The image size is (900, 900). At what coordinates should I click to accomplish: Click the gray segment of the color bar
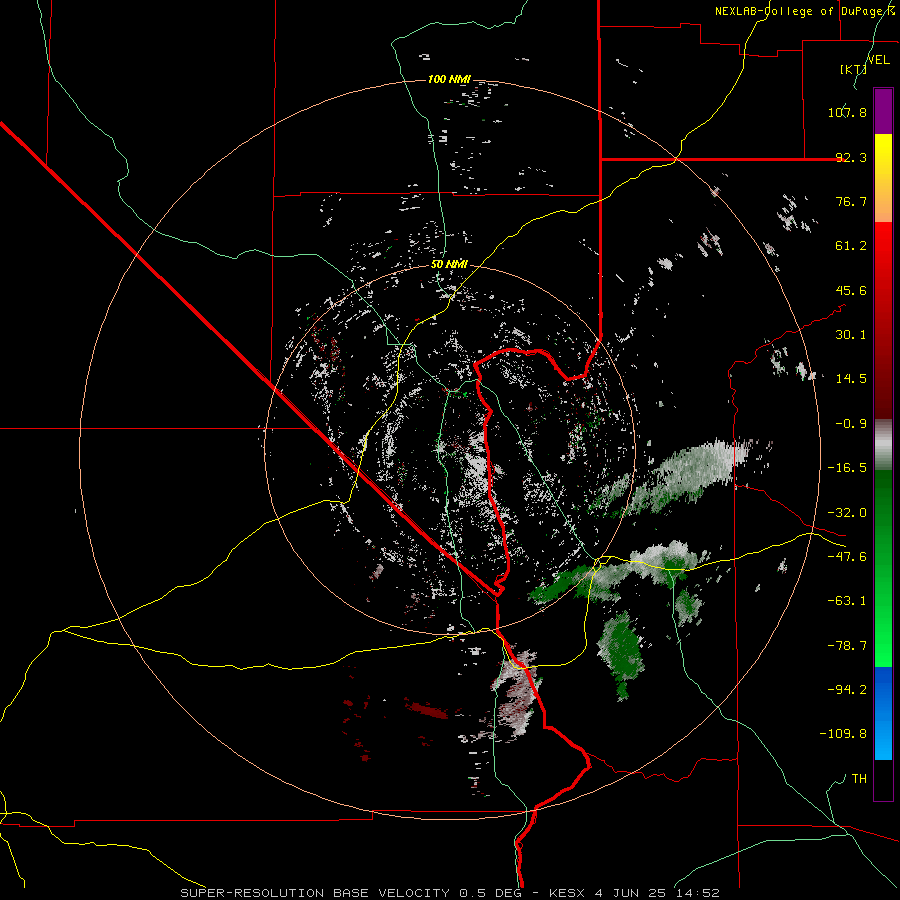(883, 445)
